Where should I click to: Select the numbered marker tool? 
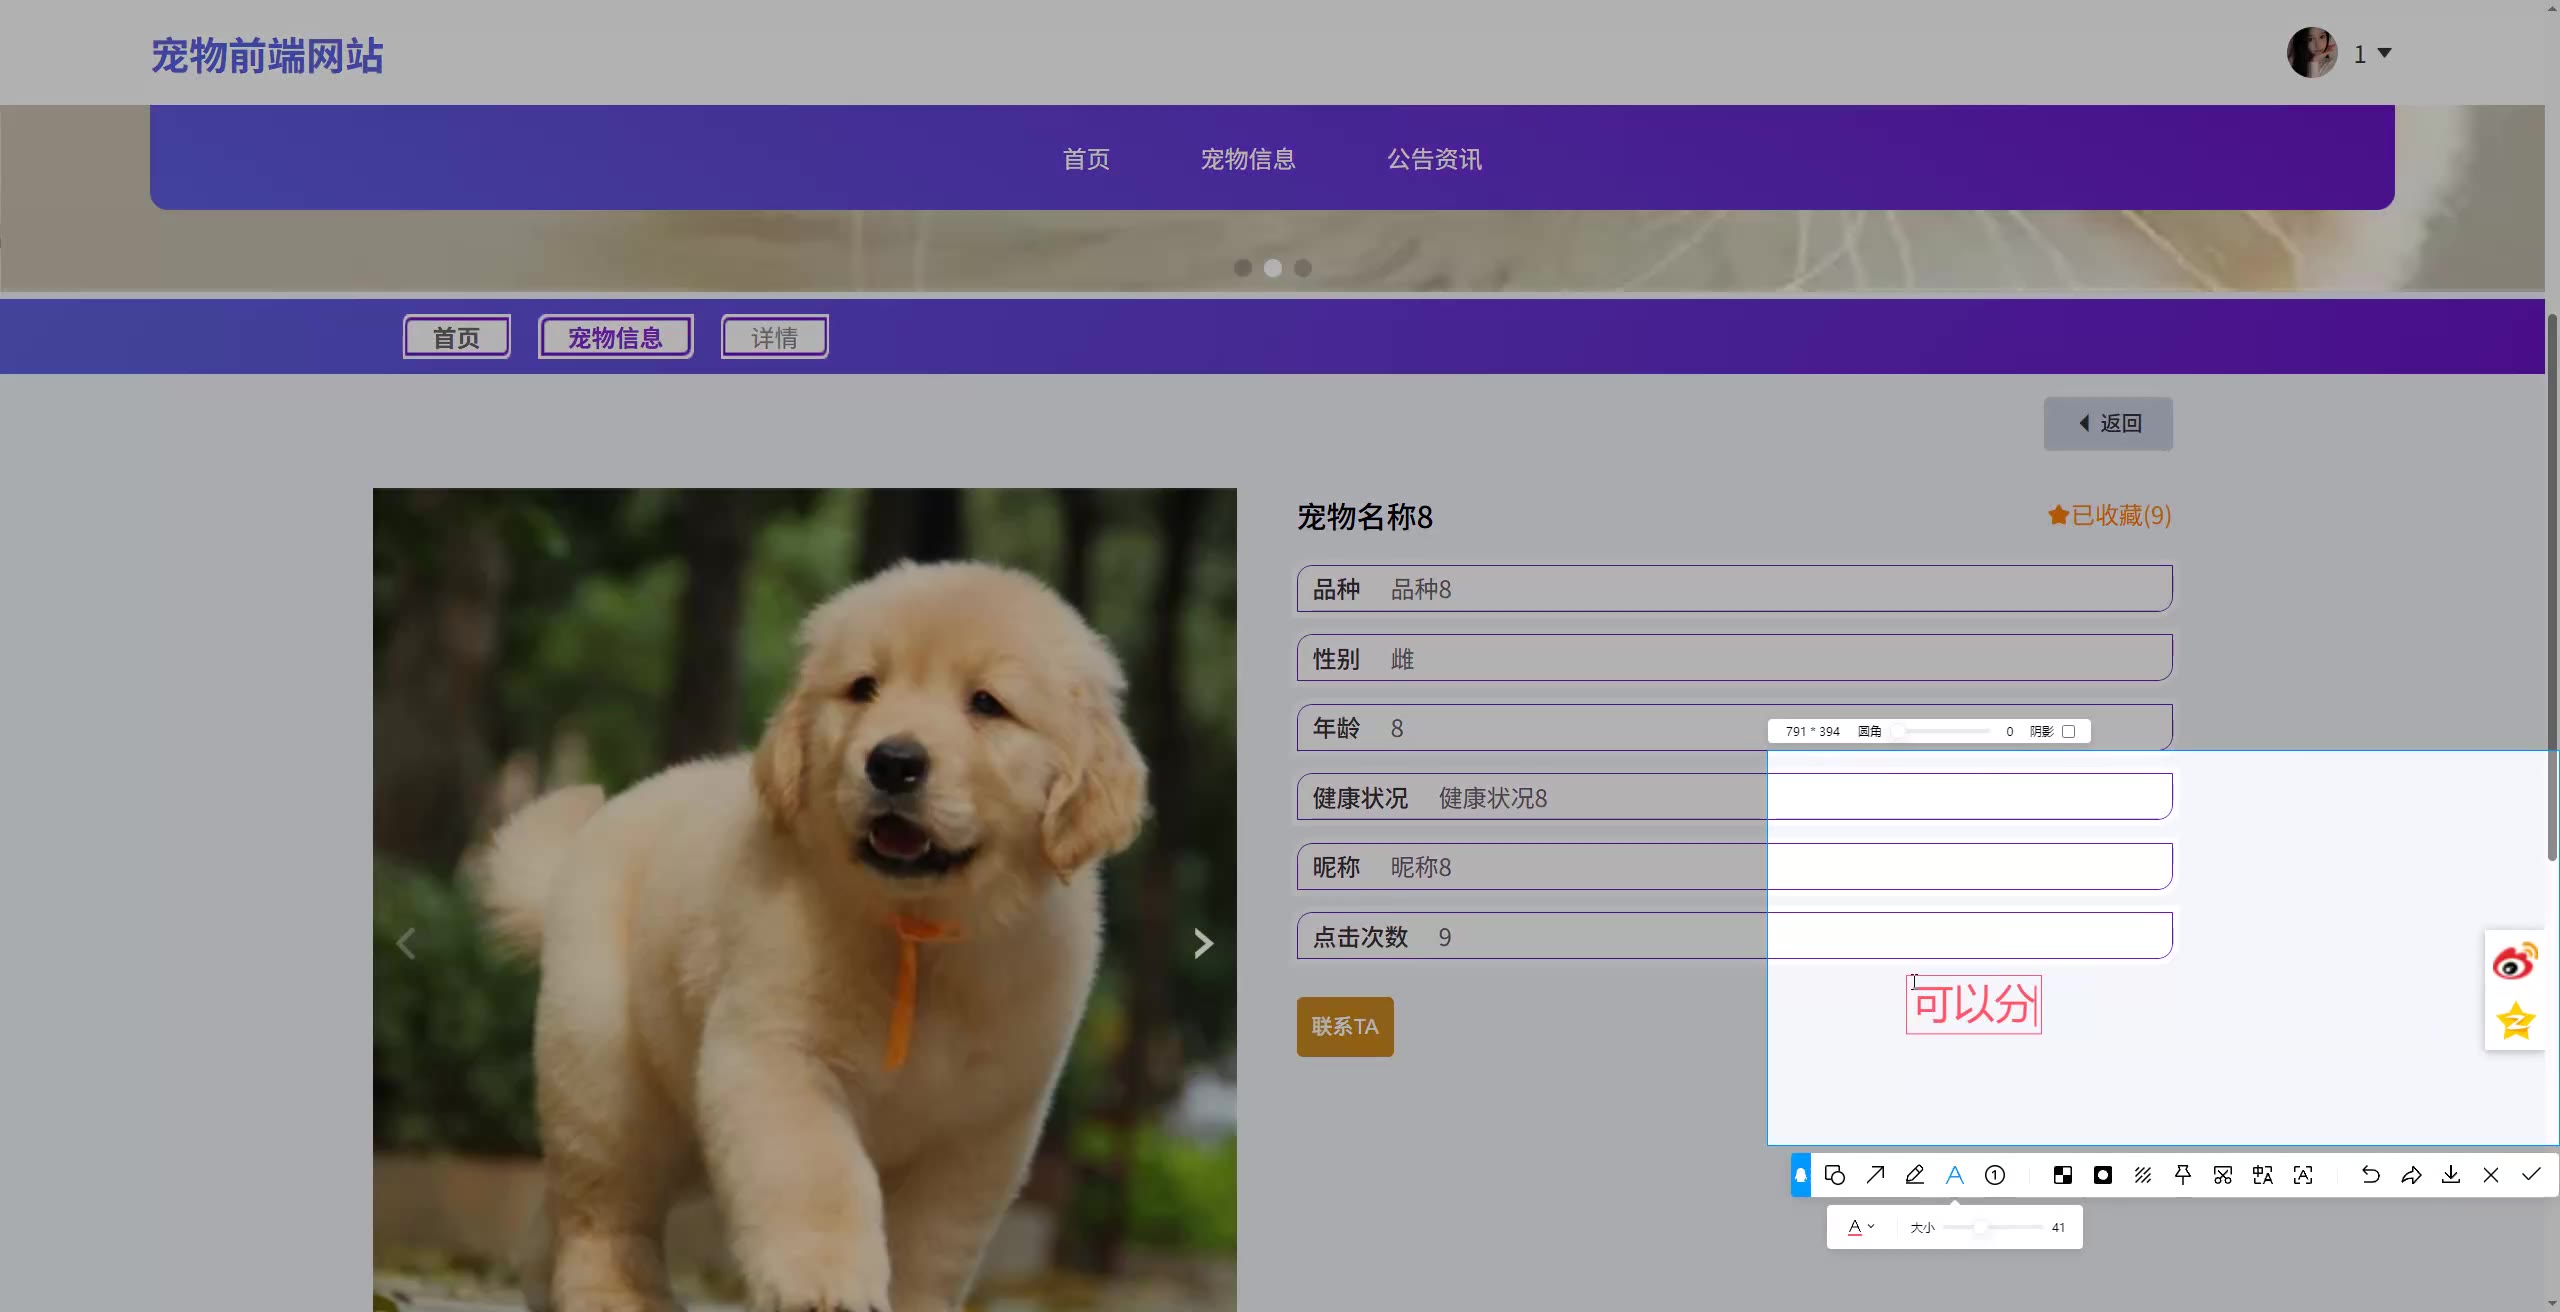[1995, 1175]
